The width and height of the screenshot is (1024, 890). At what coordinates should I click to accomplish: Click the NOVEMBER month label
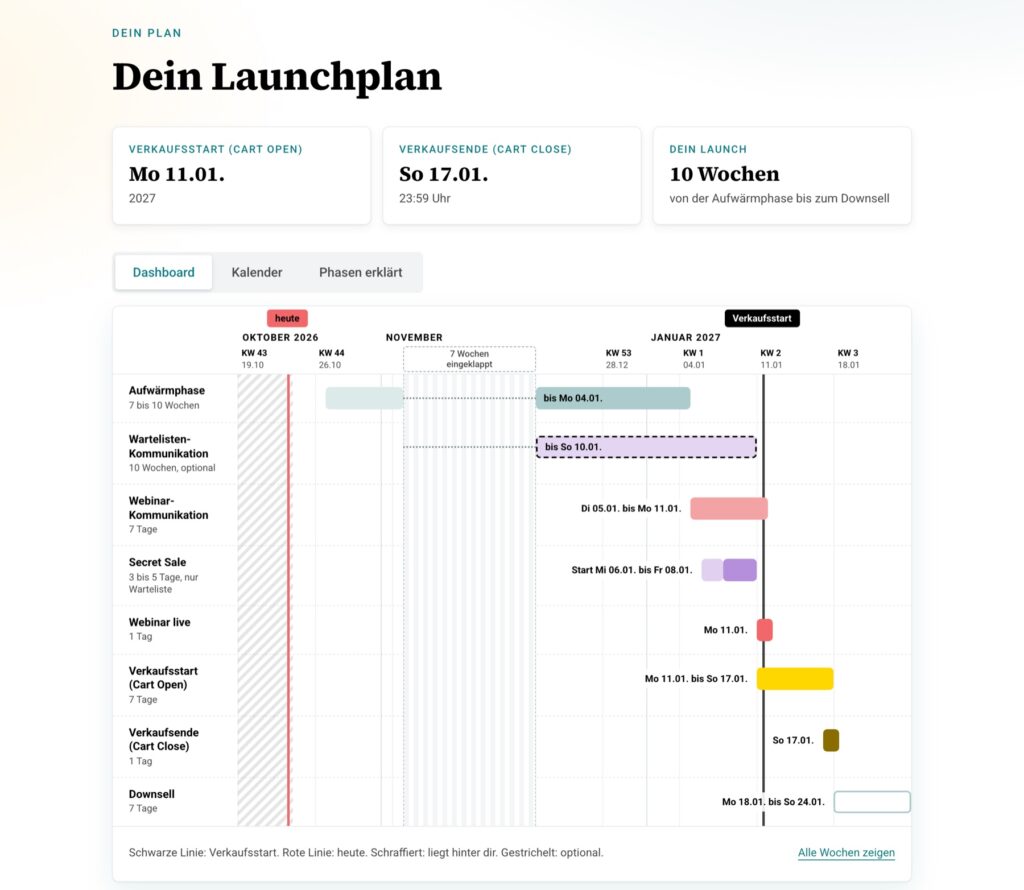tap(414, 338)
